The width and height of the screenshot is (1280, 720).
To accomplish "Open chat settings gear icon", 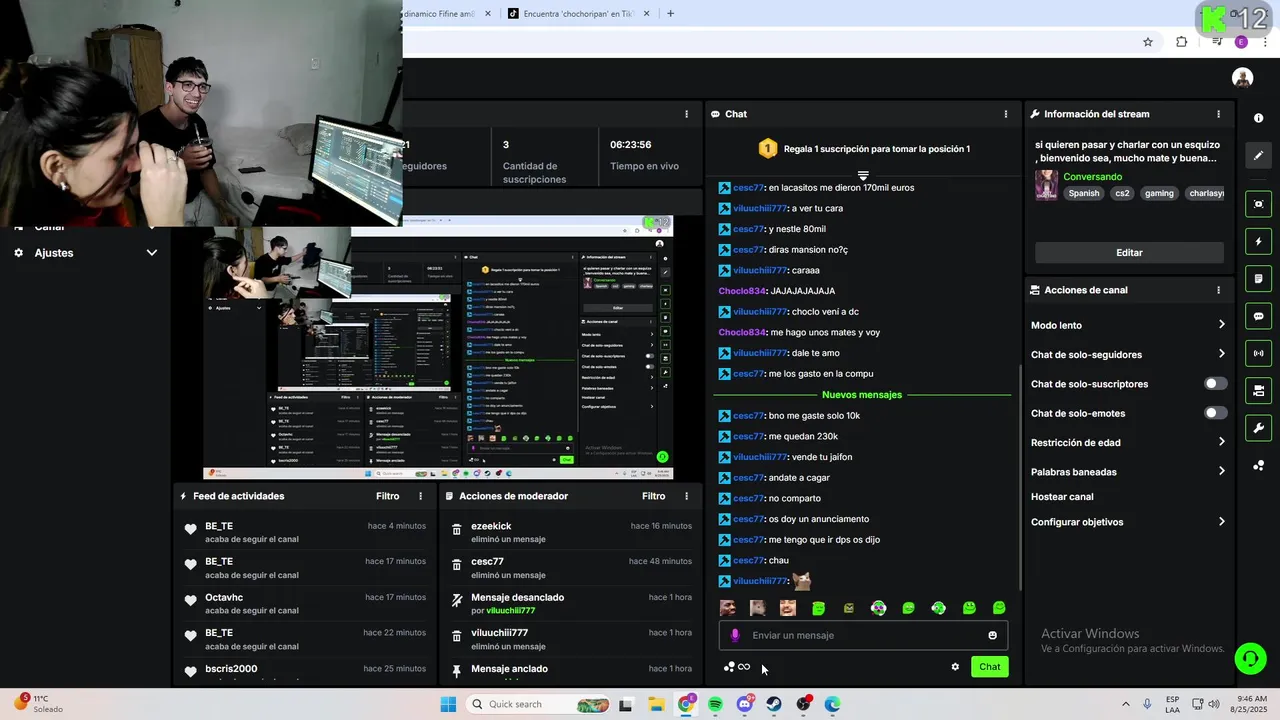I will coord(955,667).
